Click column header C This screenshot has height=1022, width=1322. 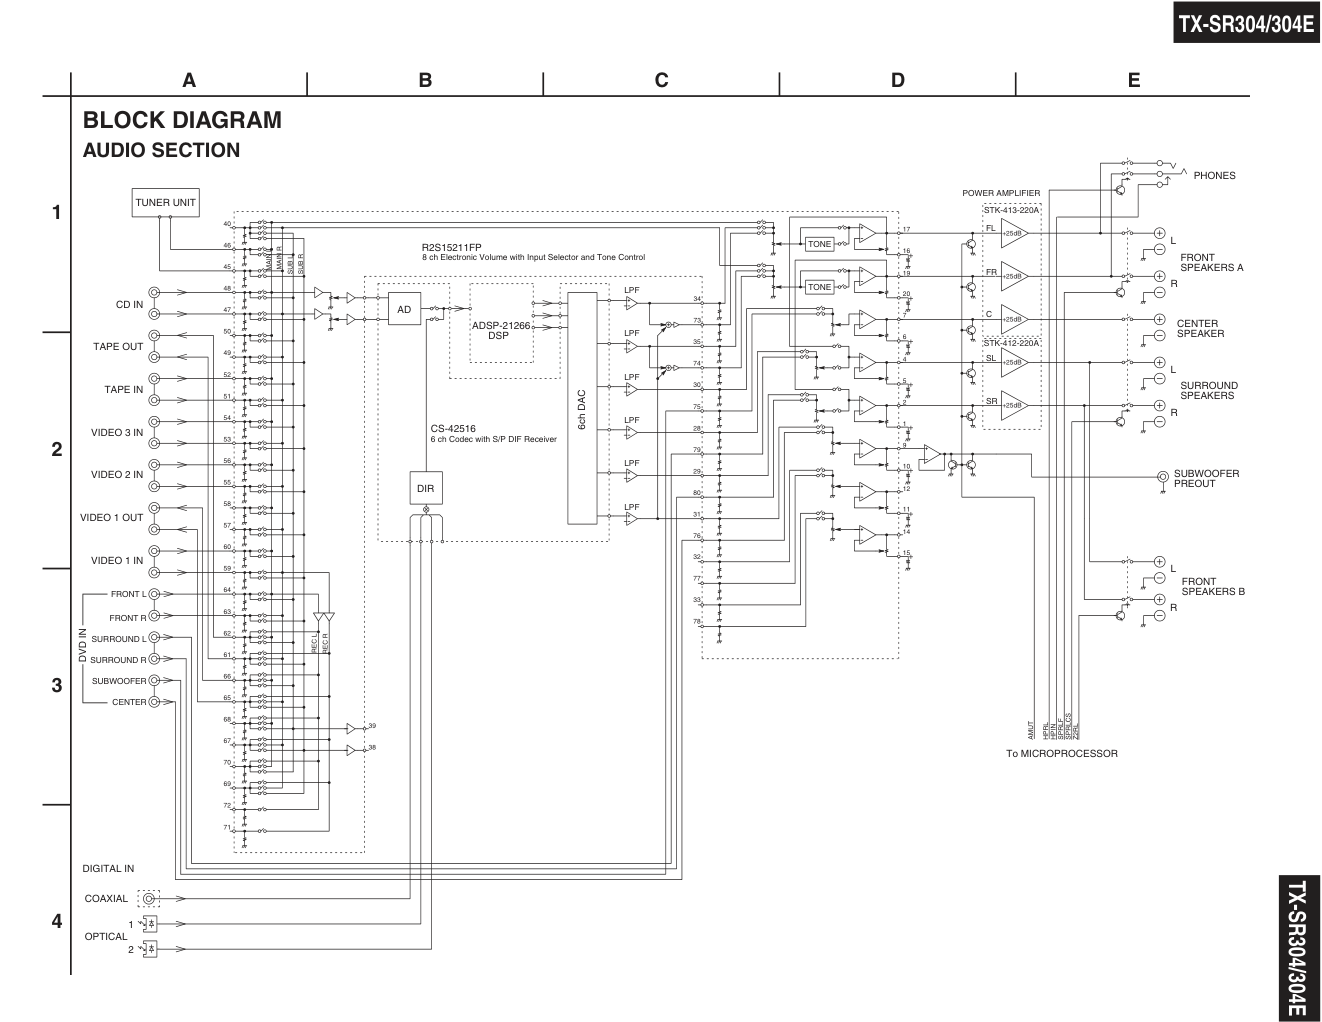pyautogui.click(x=661, y=81)
